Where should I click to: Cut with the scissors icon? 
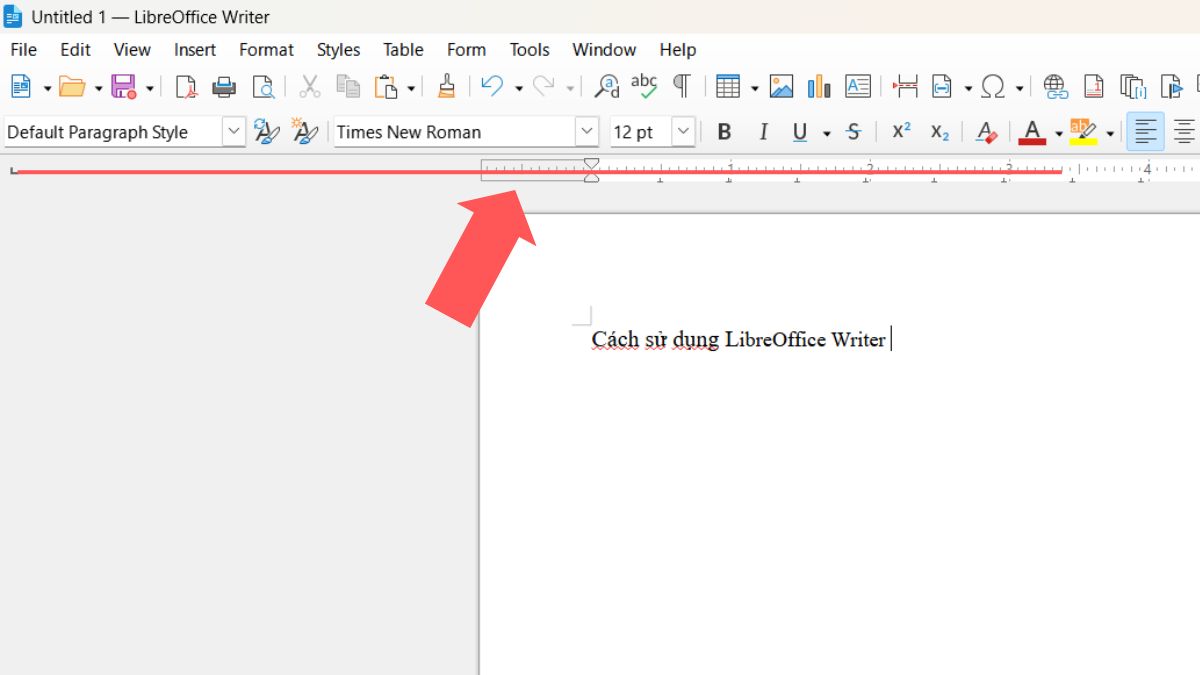310,87
